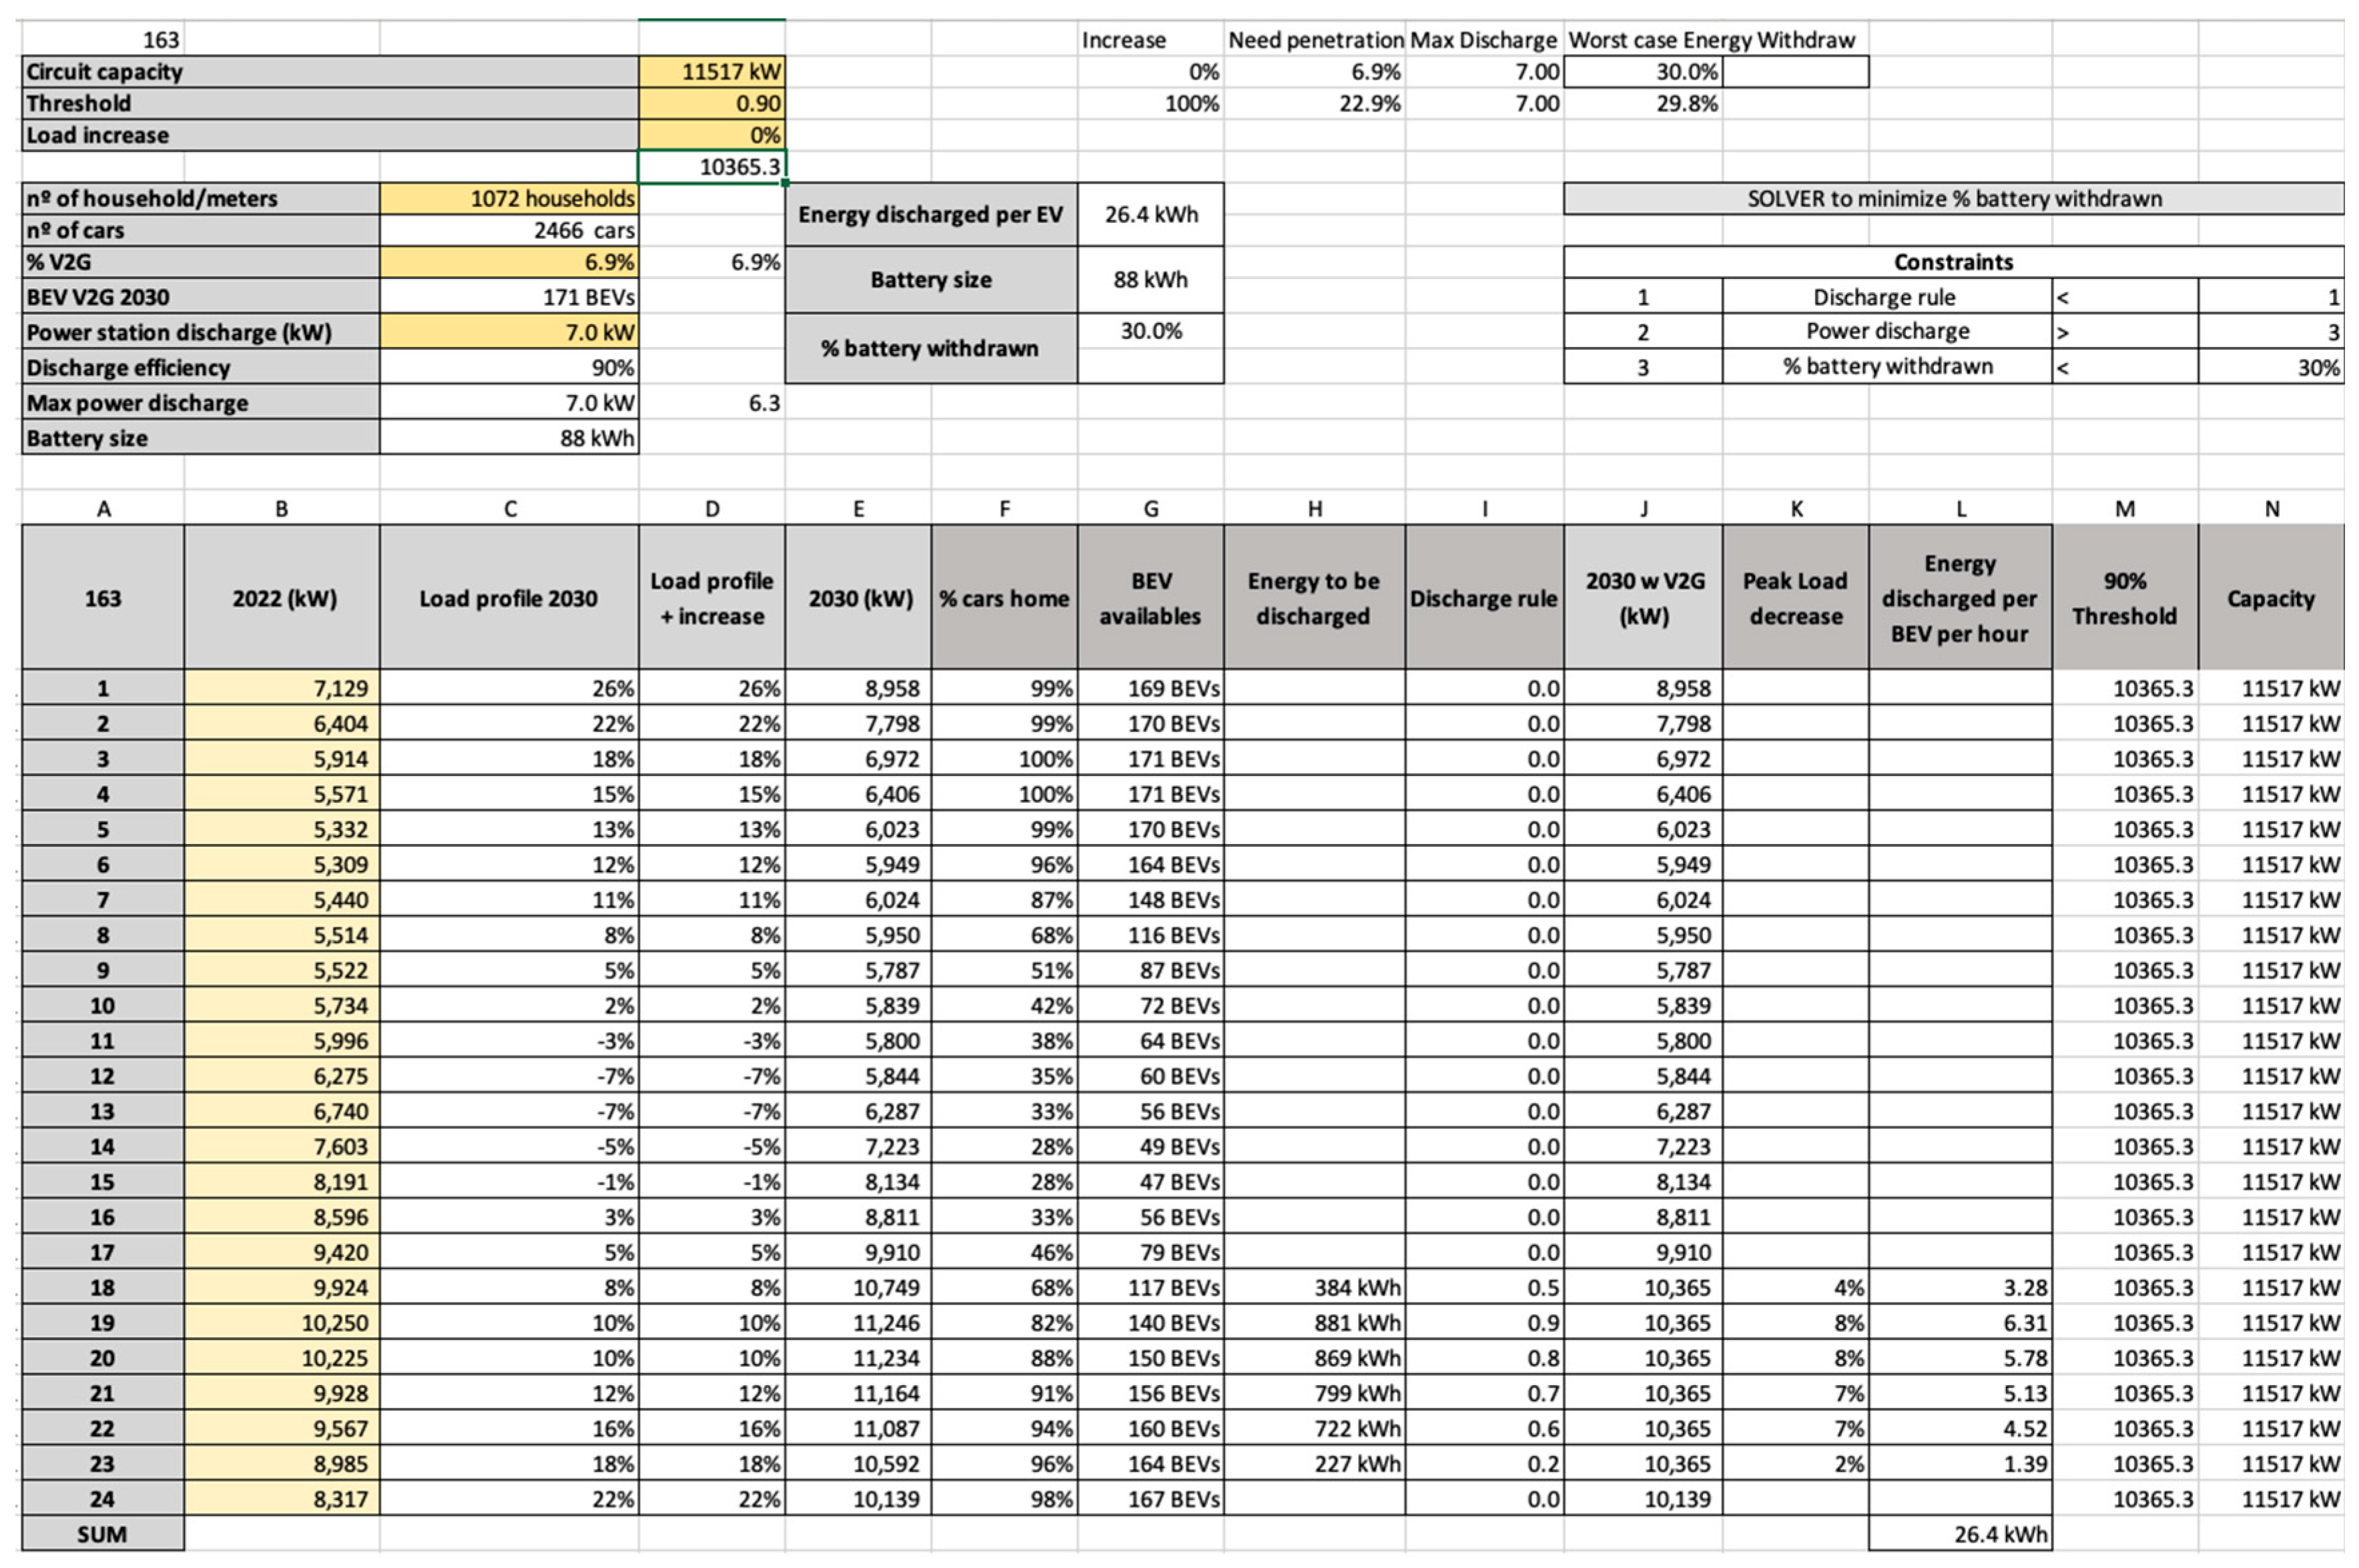Select the Battery size 88 kWh value box
Screen dimensions: 2359x1568
[x=1150, y=280]
